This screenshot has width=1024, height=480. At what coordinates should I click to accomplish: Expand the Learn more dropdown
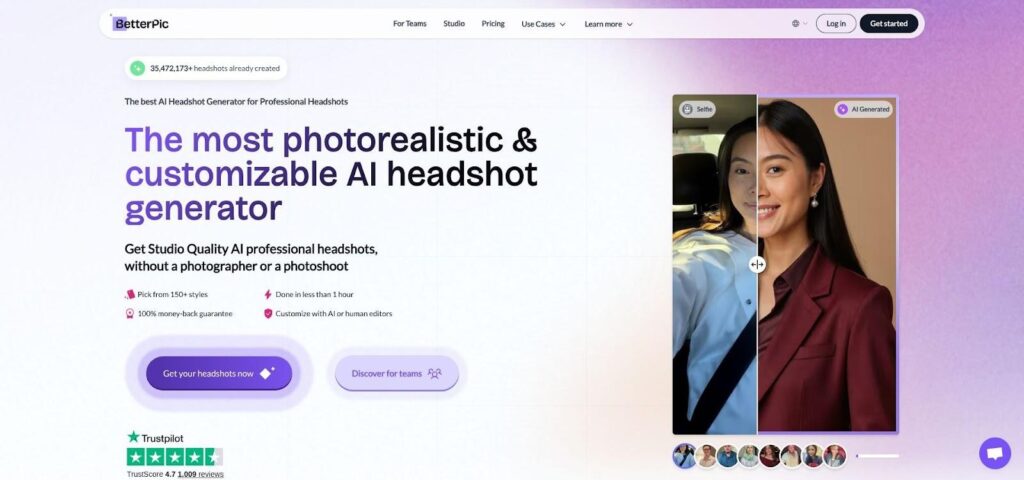(x=608, y=24)
